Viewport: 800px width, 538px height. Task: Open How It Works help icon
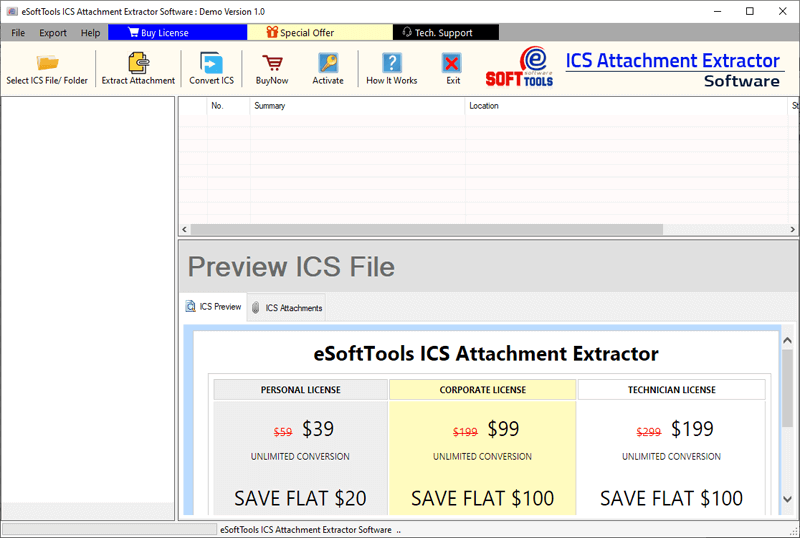[x=391, y=63]
